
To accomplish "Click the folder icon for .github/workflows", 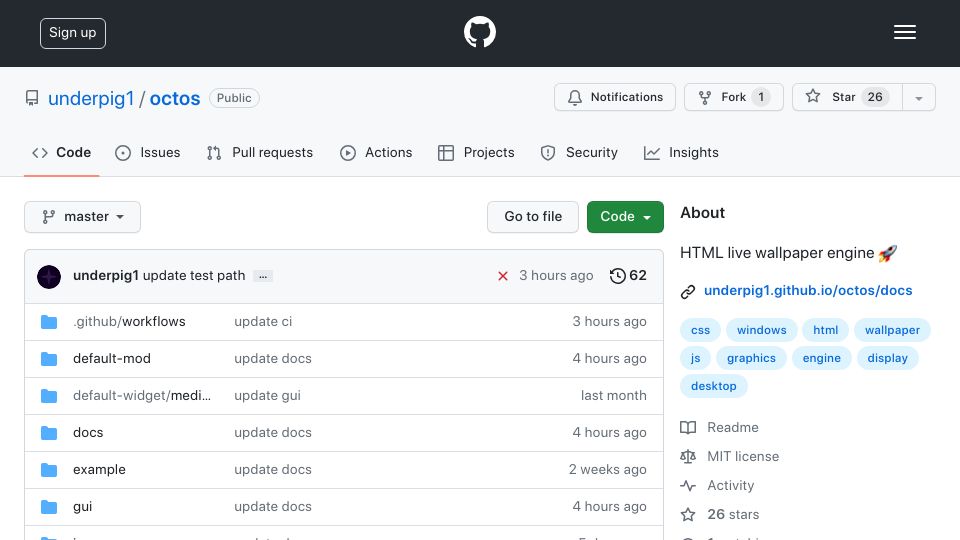I will point(49,322).
